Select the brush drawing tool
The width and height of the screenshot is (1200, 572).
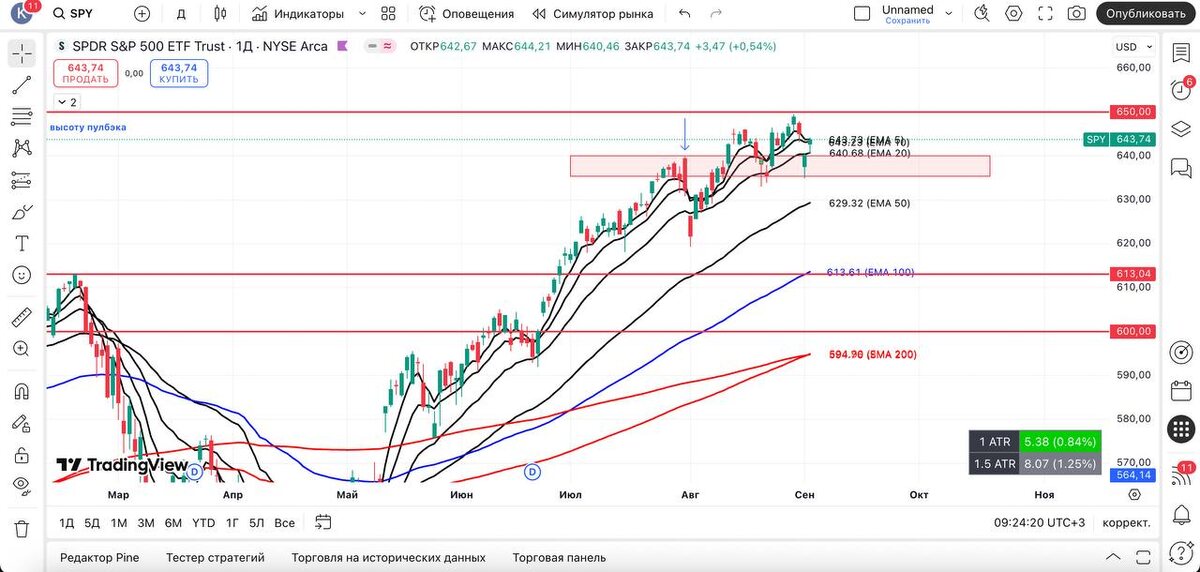tap(21, 212)
